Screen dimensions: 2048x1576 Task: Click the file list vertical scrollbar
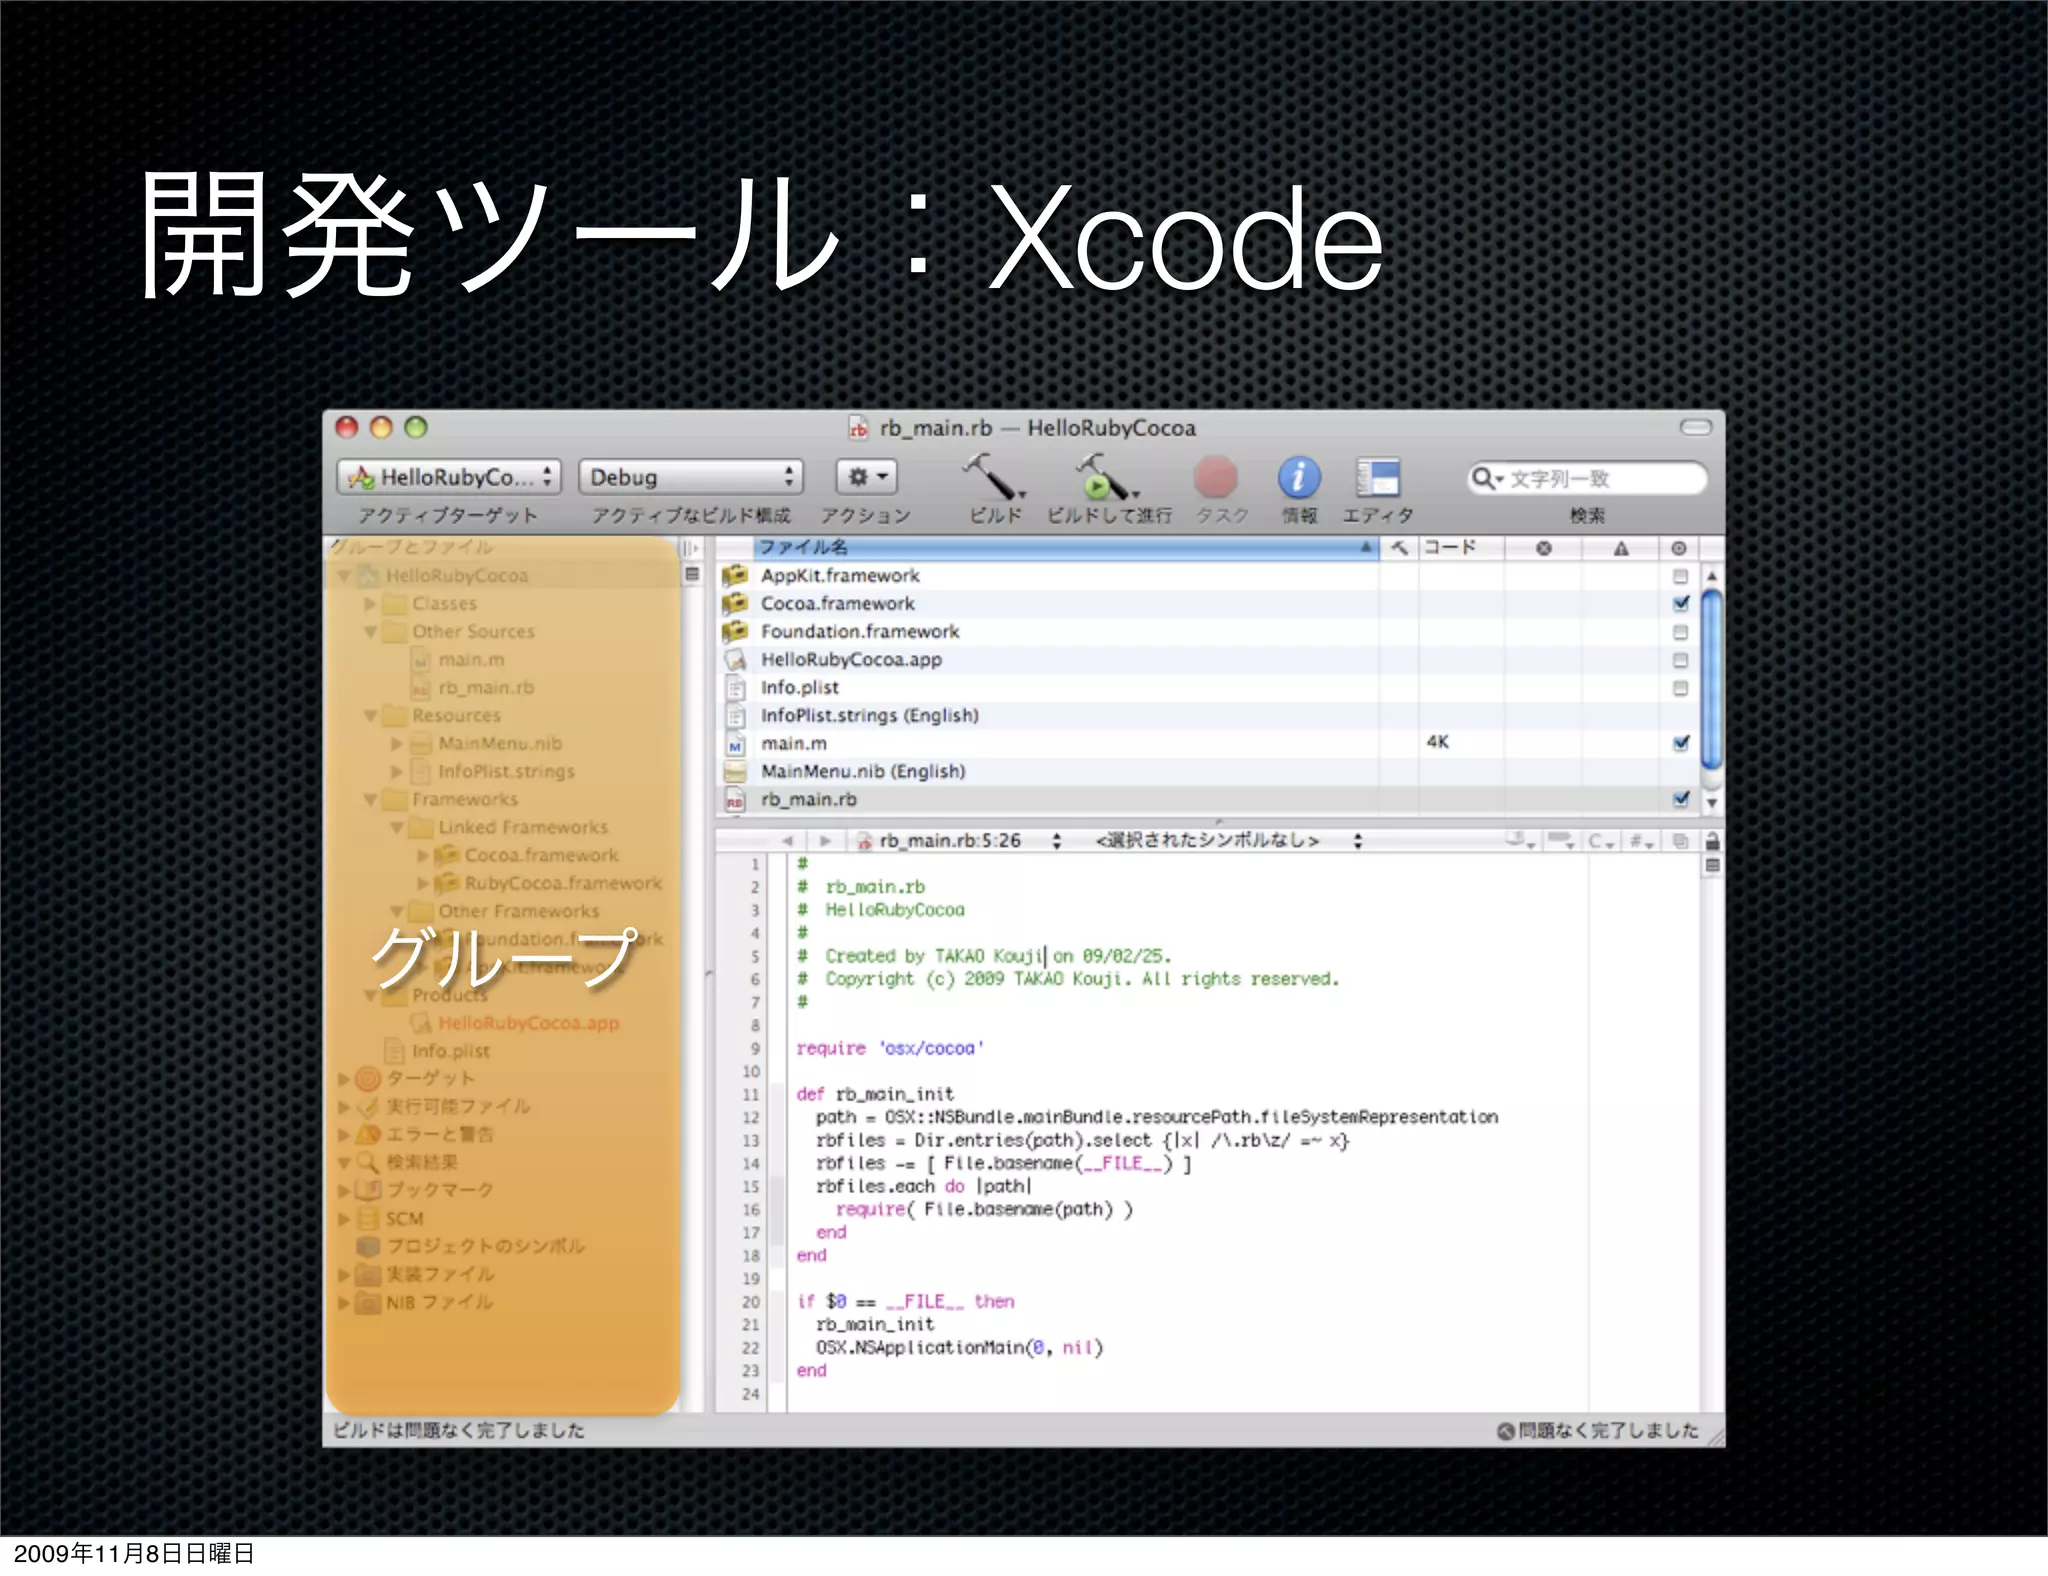tap(1711, 680)
